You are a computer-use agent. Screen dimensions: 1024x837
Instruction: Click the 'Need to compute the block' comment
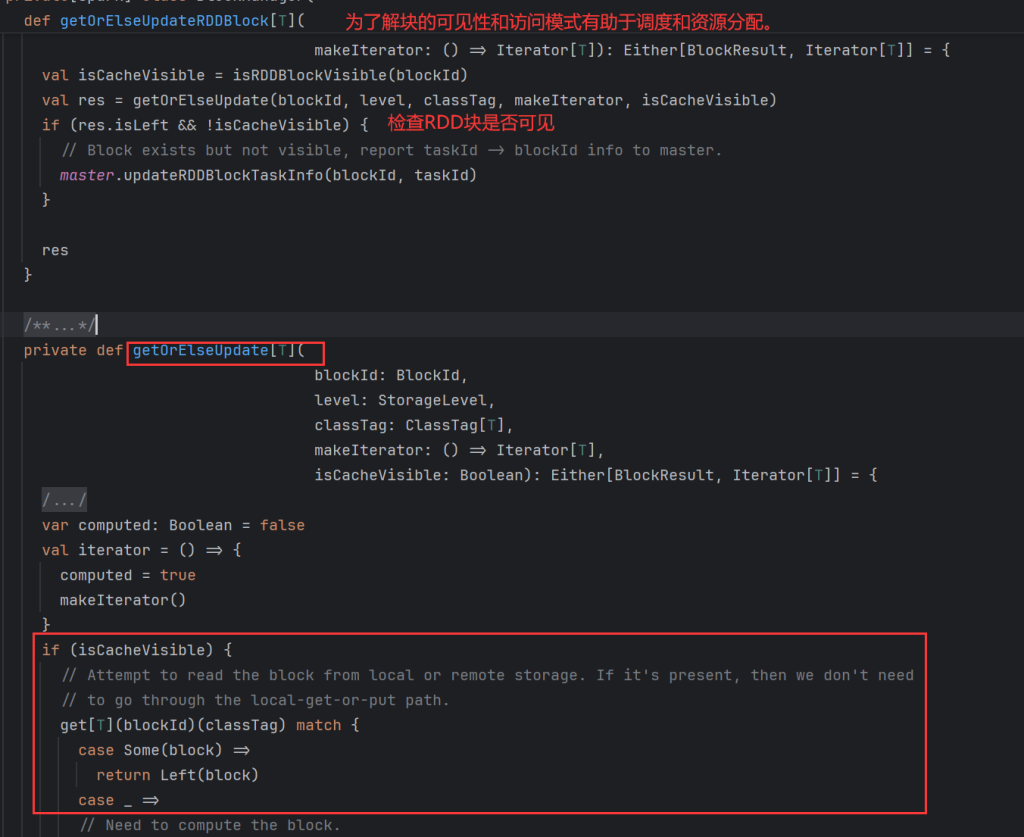pyautogui.click(x=210, y=825)
